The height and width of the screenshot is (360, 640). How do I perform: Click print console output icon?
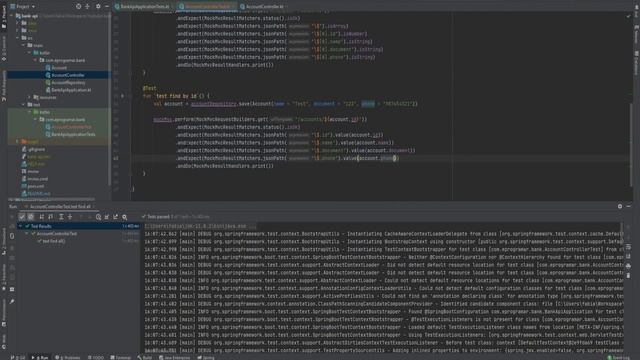point(628,266)
